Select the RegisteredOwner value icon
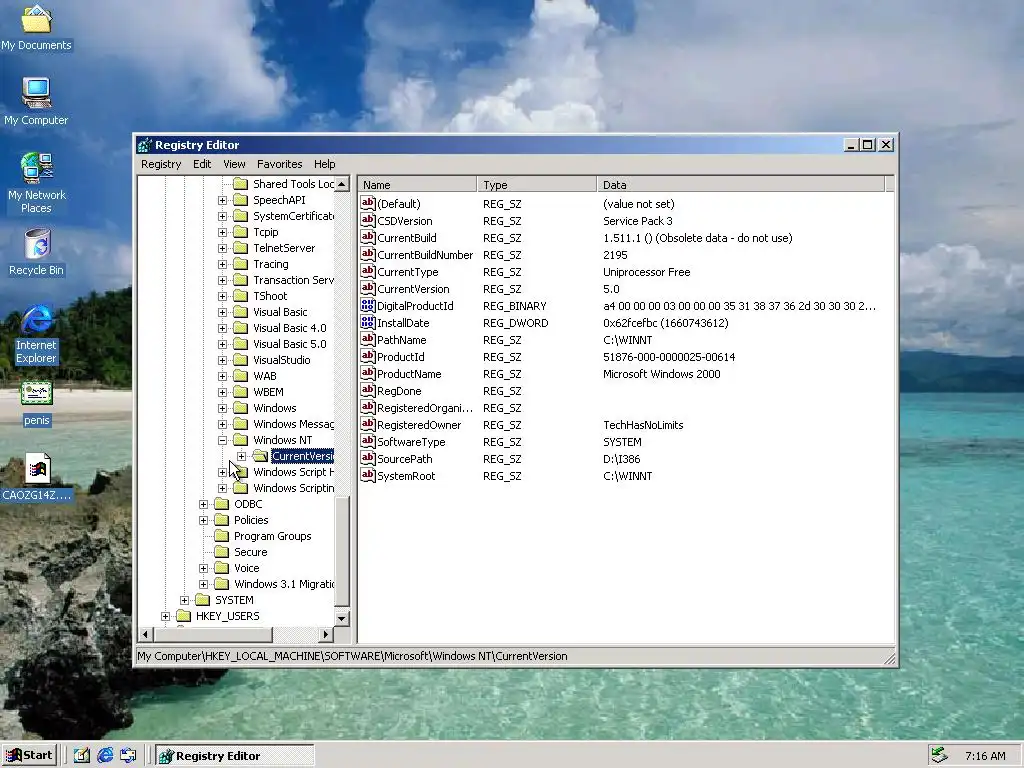1024x768 pixels. click(368, 424)
